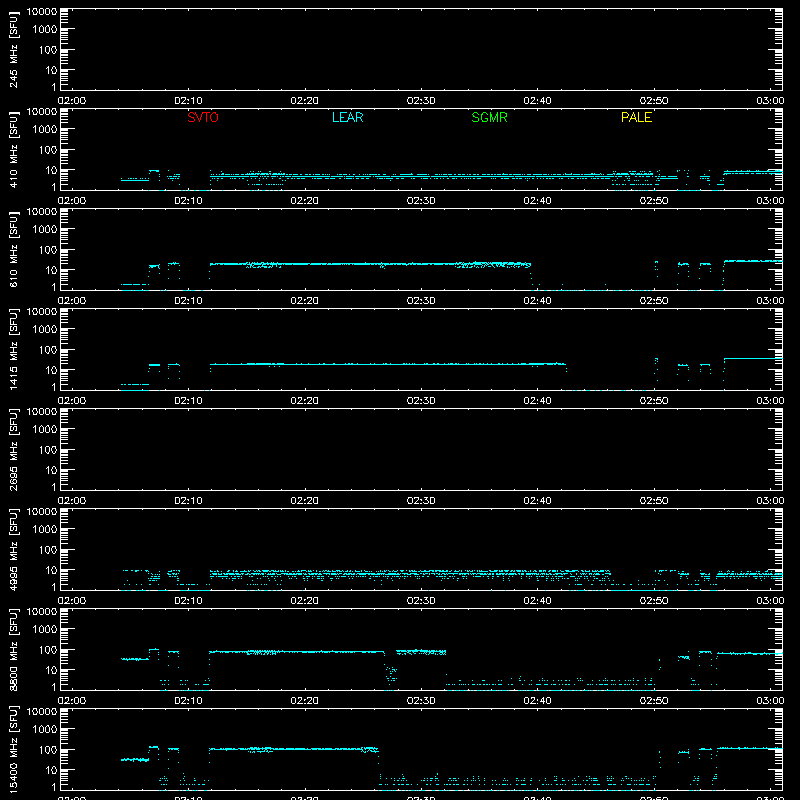The width and height of the screenshot is (800, 800).
Task: Click the 02:50 tick under 4995 MHz panel
Action: tap(654, 601)
